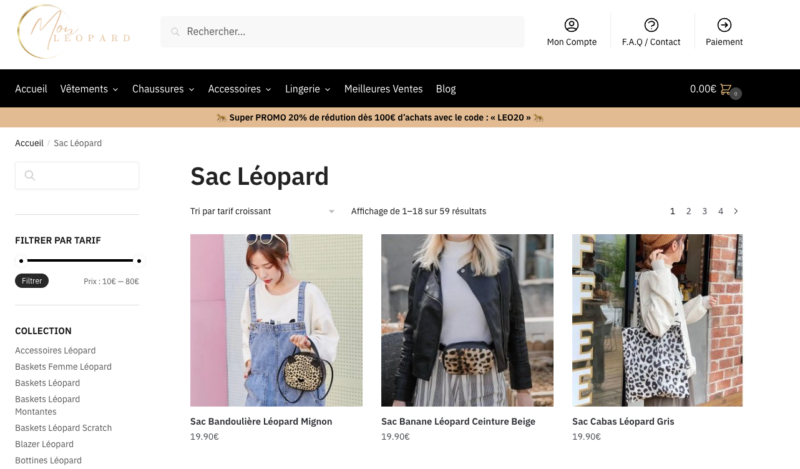Expand the Chaussures dropdown menu

(163, 89)
